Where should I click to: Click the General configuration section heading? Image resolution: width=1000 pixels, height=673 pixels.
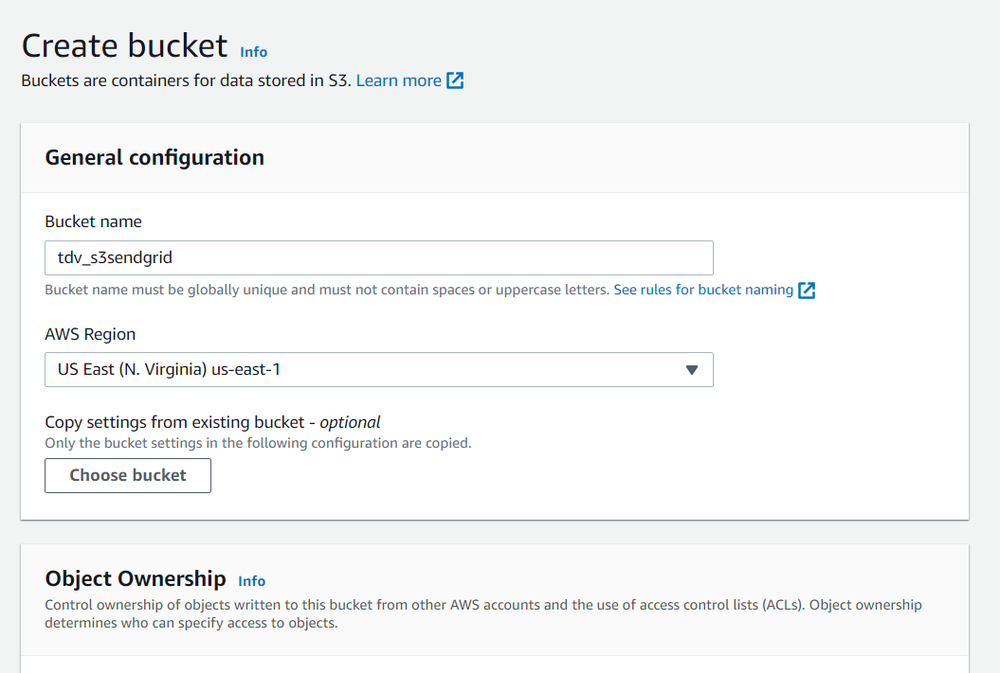154,157
